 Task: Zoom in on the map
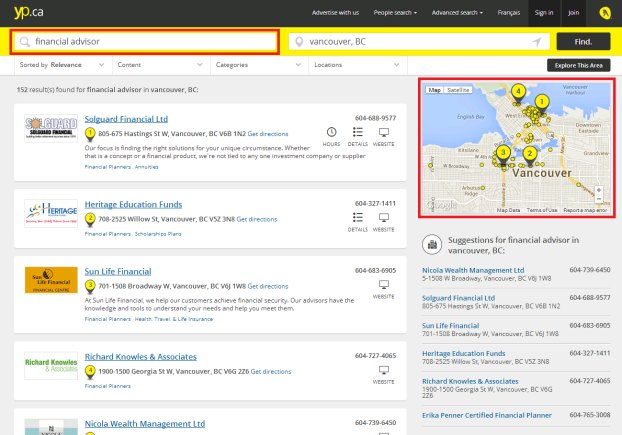pos(599,188)
